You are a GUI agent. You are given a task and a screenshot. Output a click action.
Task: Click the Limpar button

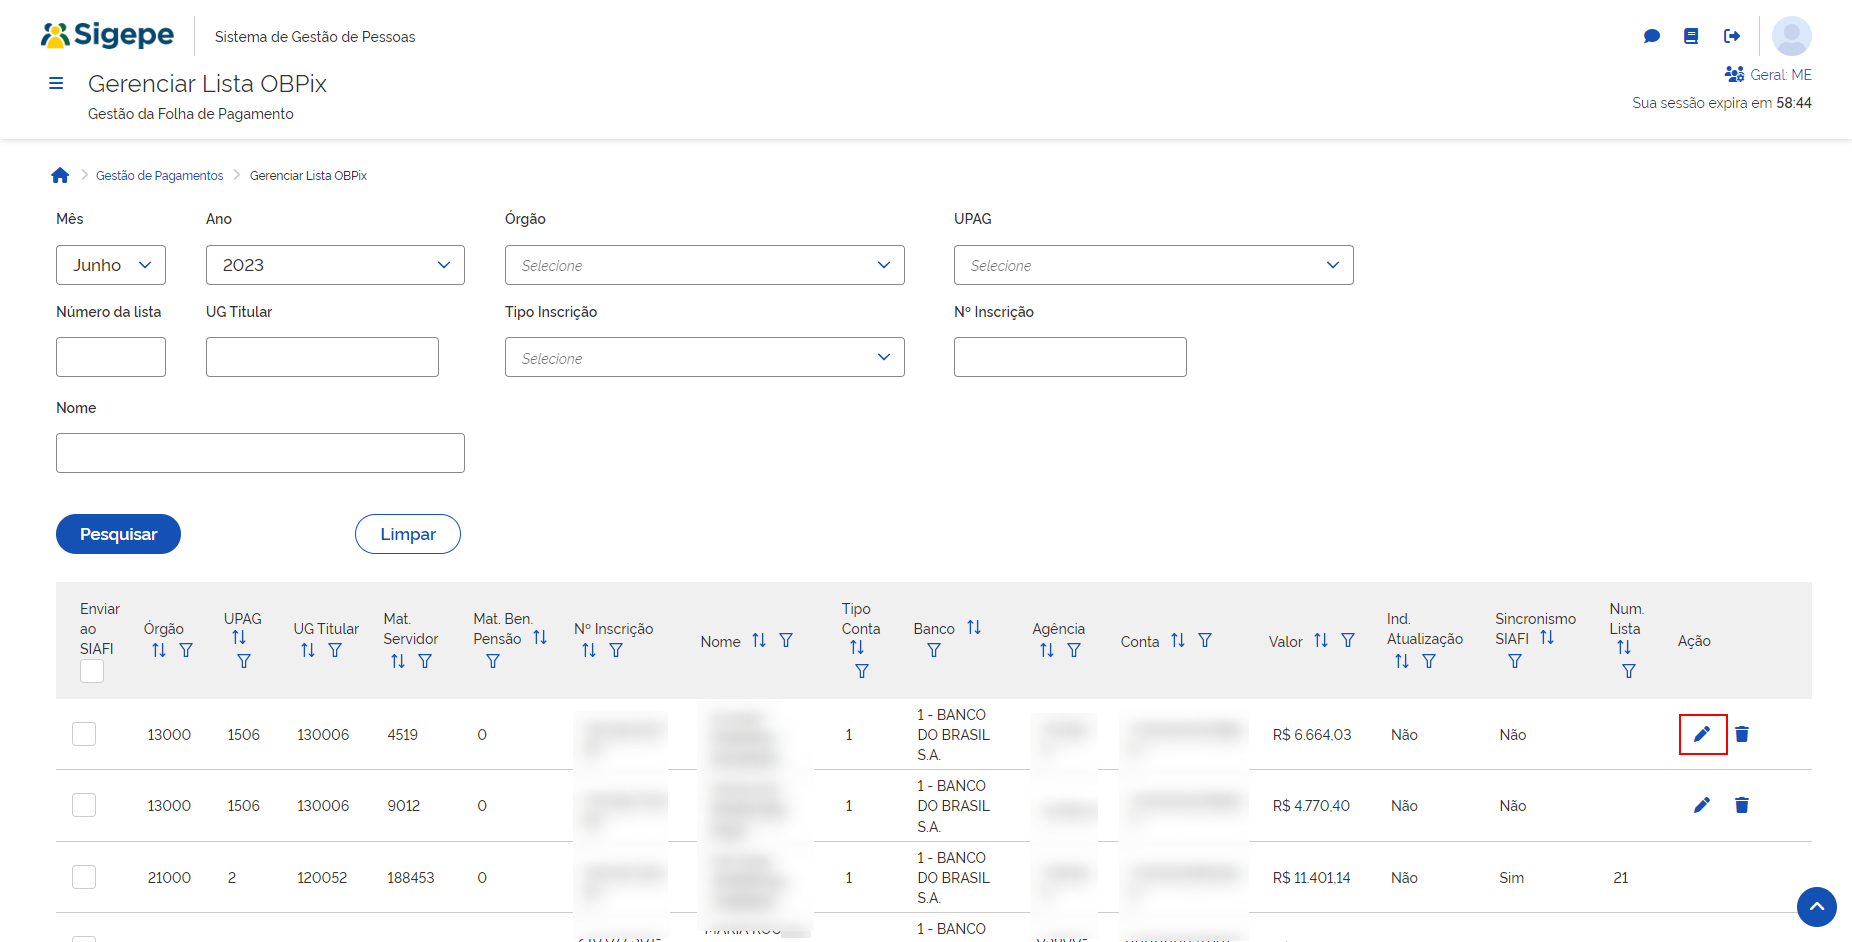point(407,533)
